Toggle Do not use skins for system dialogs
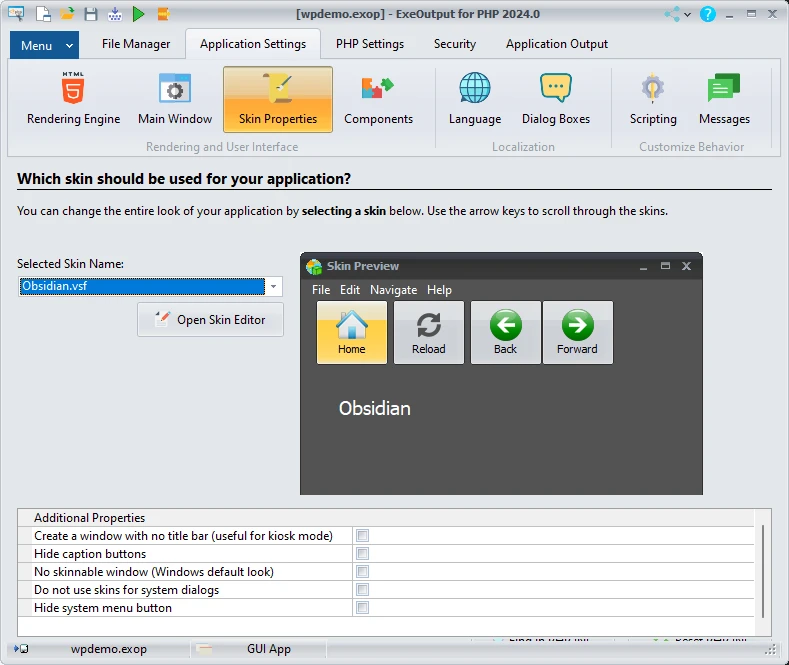Screen dimensions: 789x665 (x=363, y=590)
